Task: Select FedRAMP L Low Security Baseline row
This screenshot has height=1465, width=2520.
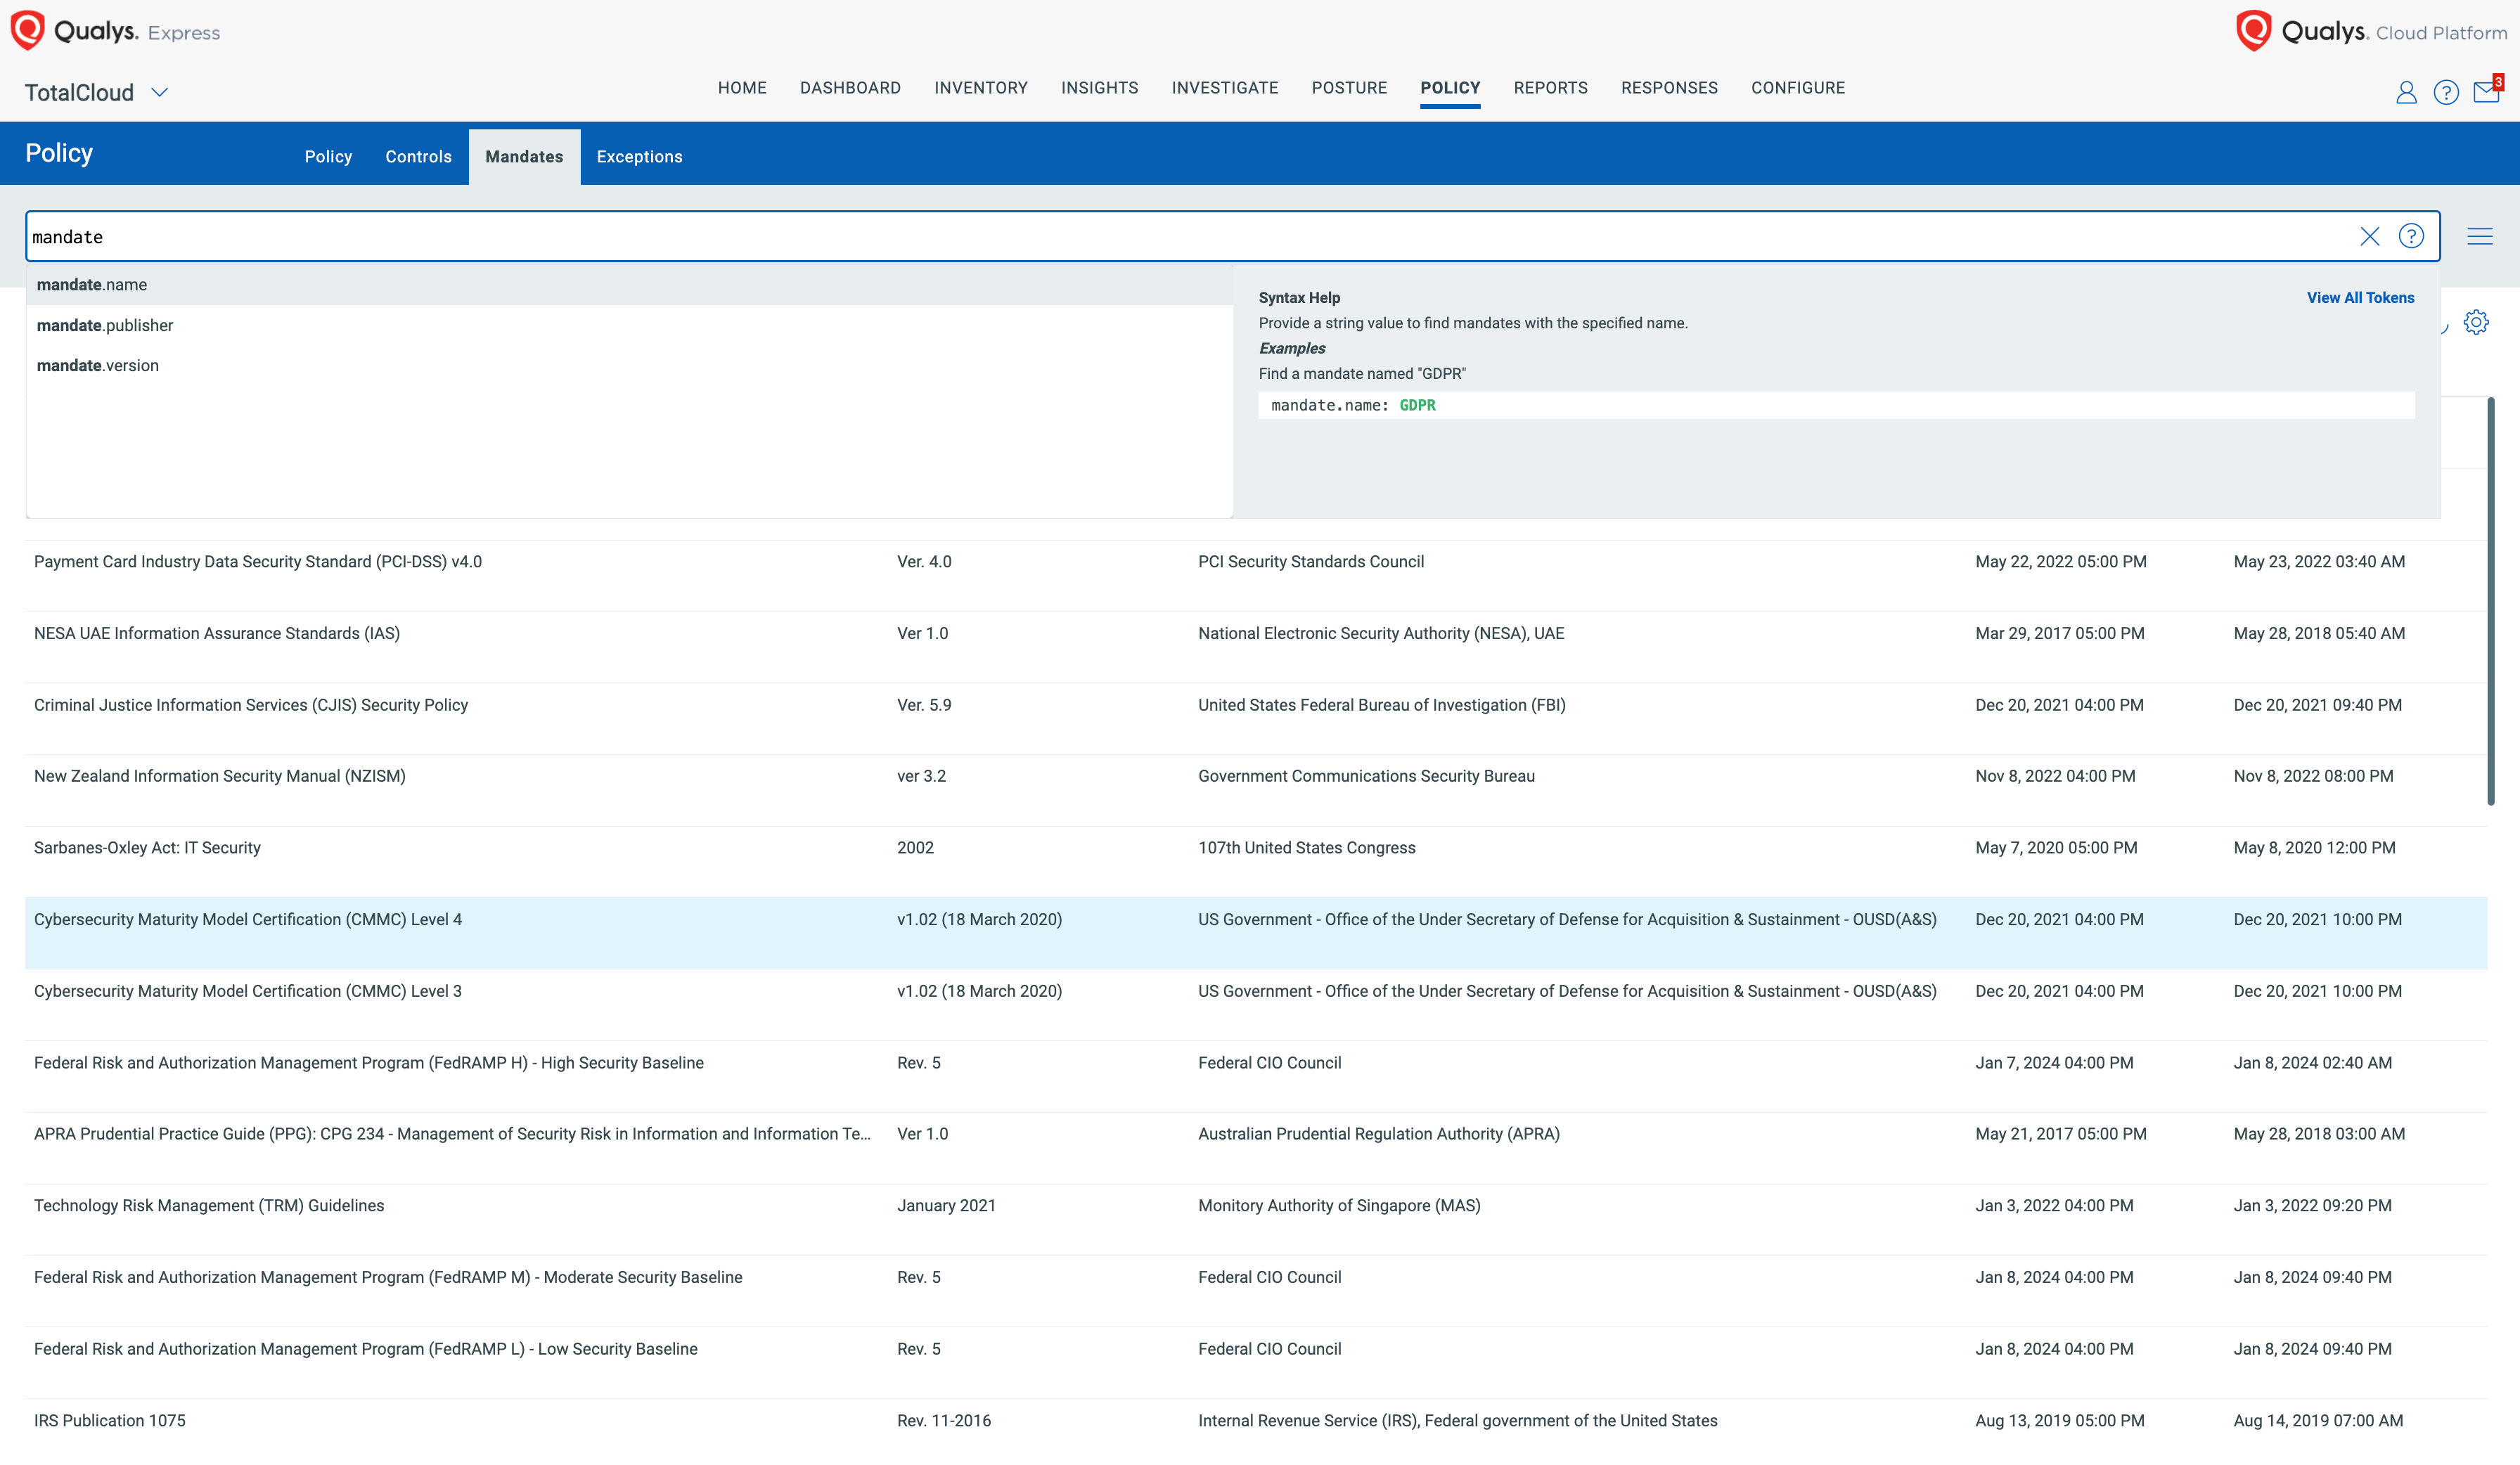Action: [x=1255, y=1363]
